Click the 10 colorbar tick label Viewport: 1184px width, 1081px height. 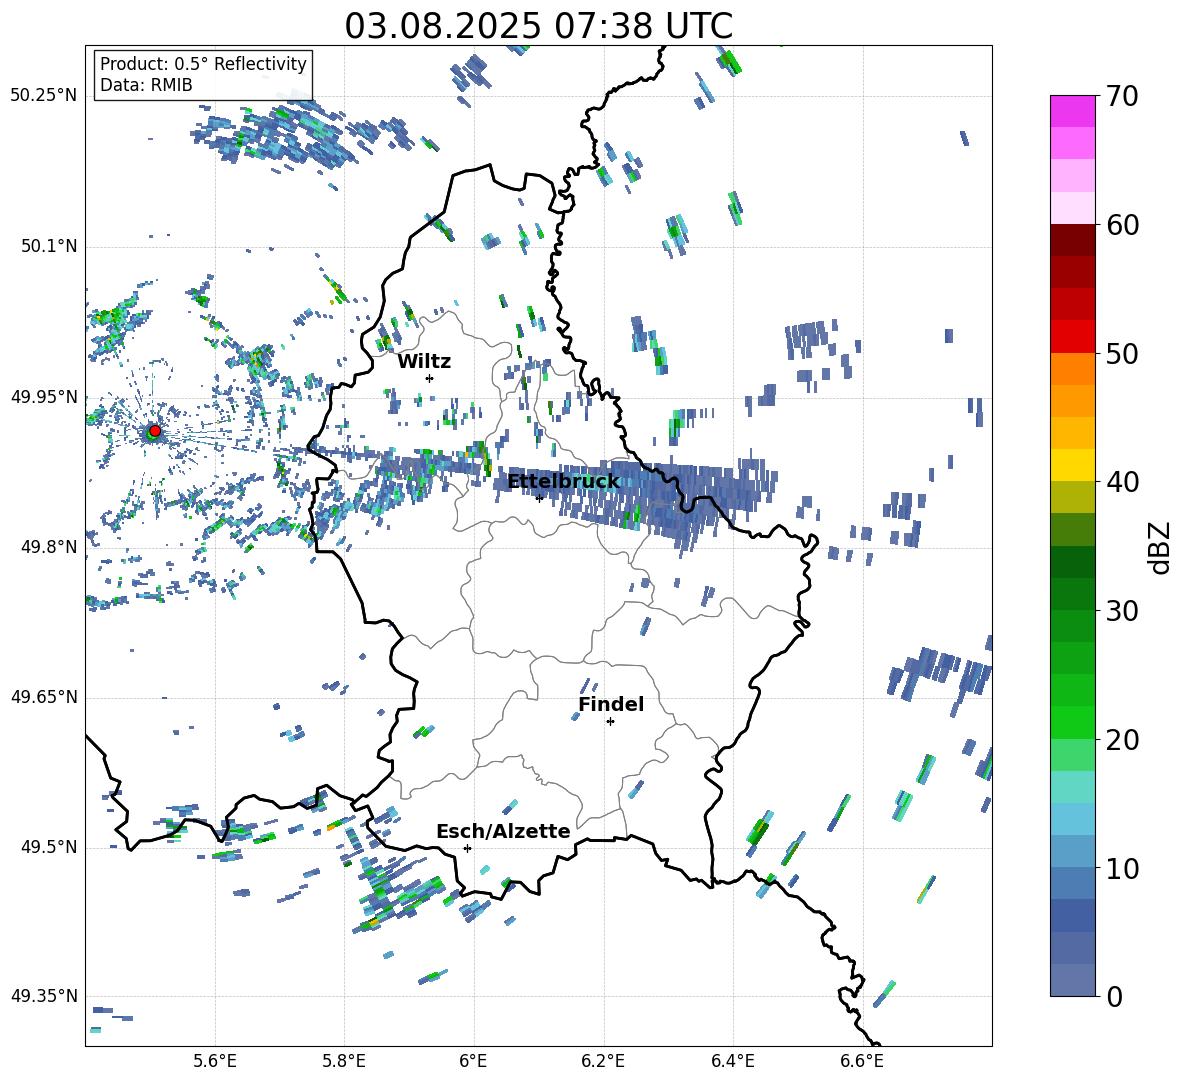tap(1122, 869)
